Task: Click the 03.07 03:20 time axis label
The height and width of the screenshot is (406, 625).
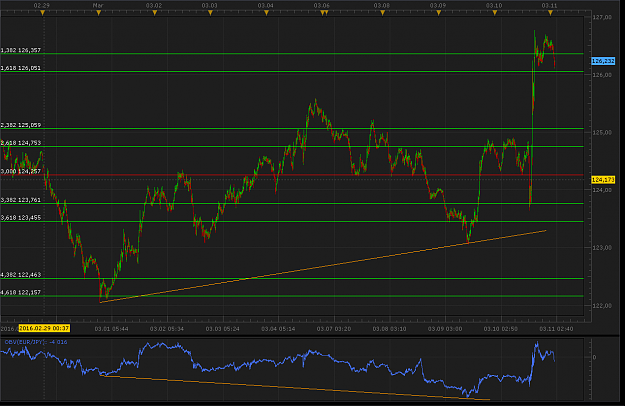Action: point(334,329)
